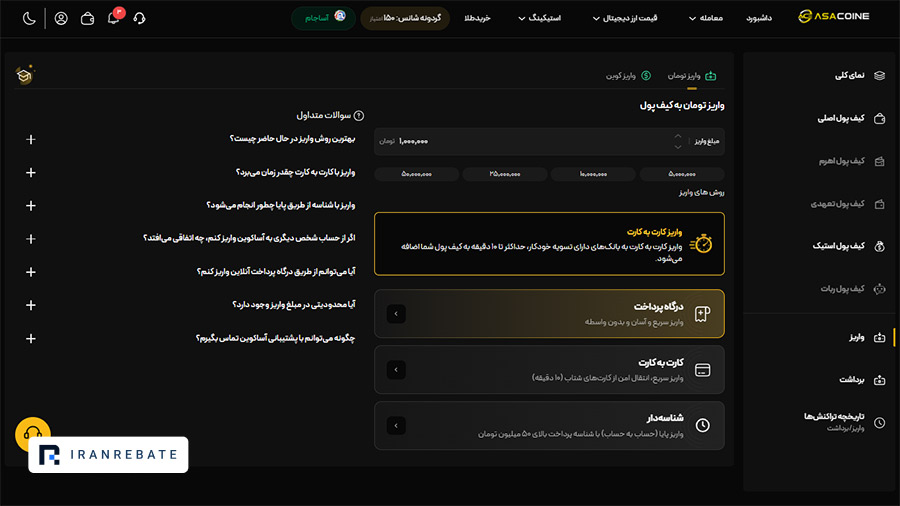This screenshot has width=900, height=506.
Task: Select the 25,000,000 preset amount
Action: (x=505, y=174)
